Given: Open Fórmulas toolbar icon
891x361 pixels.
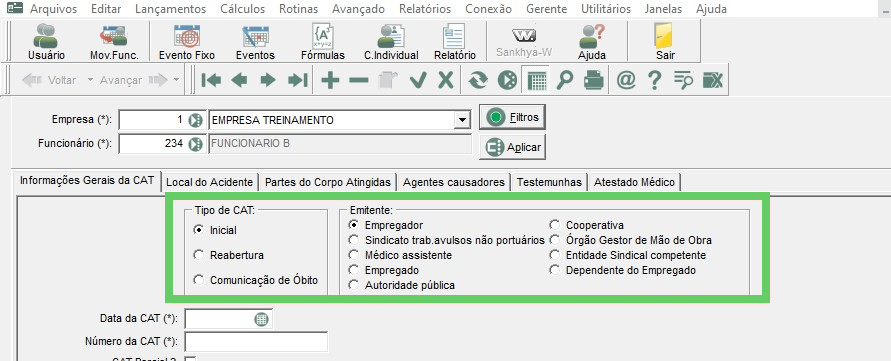Looking at the screenshot, I should [323, 42].
